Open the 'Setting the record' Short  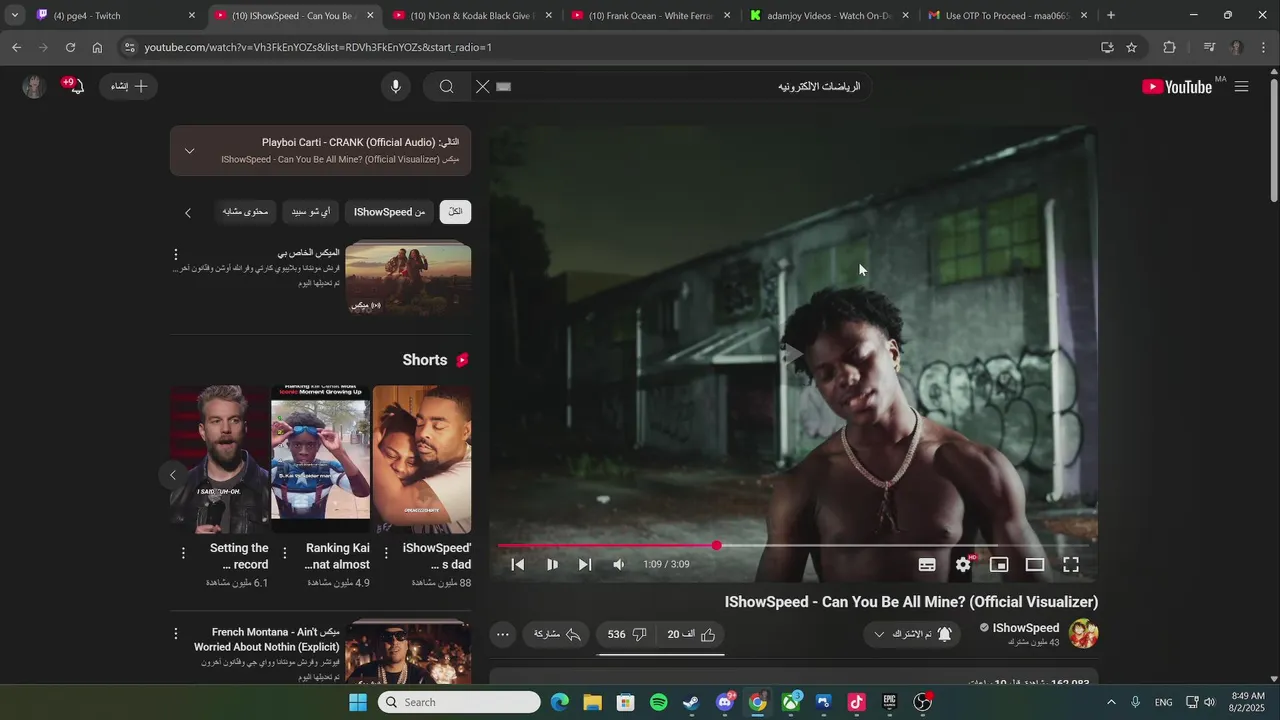click(220, 460)
